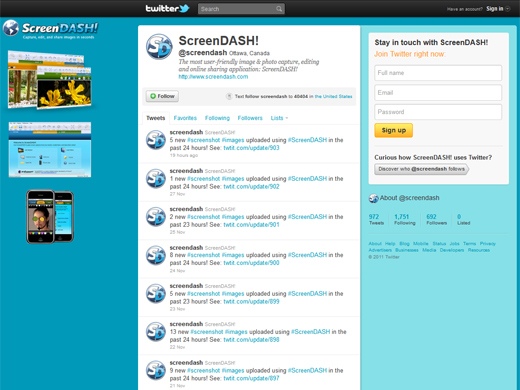Screen dimensions: 520x390
Task: Open link twtit.com/update/900
Action: click(251, 263)
